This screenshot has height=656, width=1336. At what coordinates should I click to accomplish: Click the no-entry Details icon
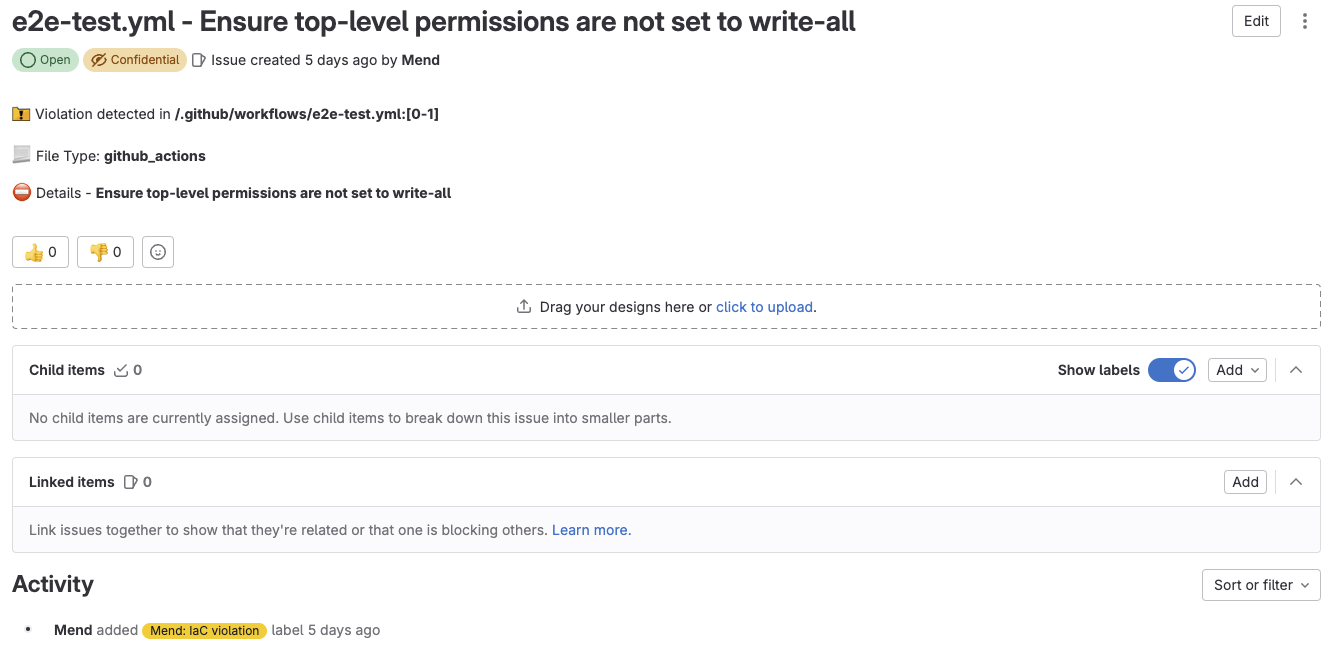pos(21,191)
